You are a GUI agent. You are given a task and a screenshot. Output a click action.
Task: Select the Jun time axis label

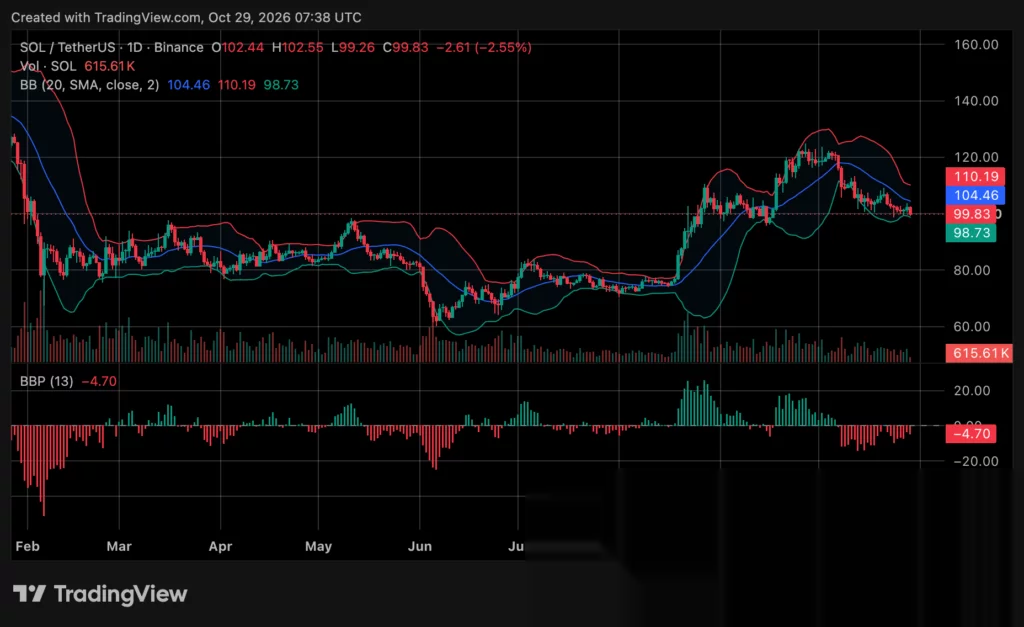[419, 546]
